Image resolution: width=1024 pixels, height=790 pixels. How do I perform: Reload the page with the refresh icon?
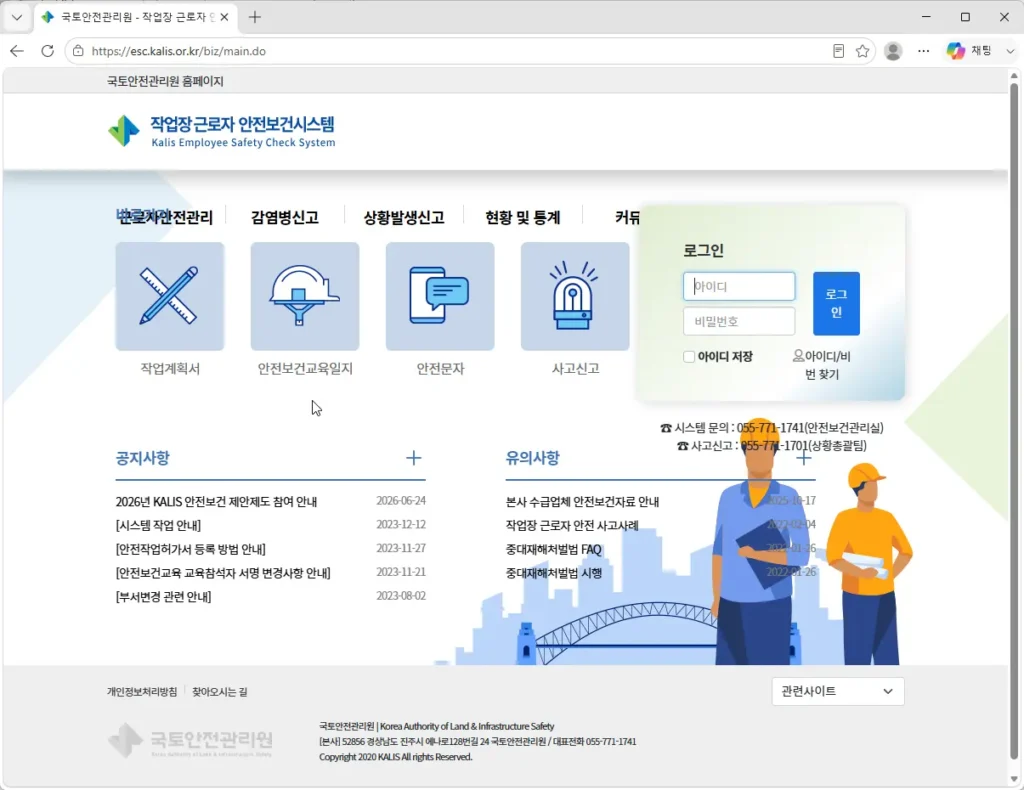click(47, 51)
